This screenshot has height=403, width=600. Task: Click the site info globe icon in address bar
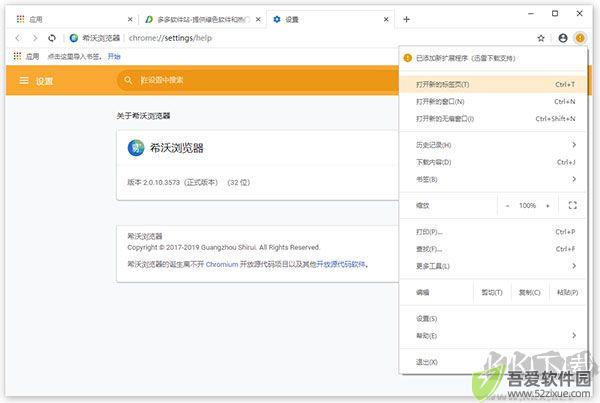pyautogui.click(x=74, y=38)
